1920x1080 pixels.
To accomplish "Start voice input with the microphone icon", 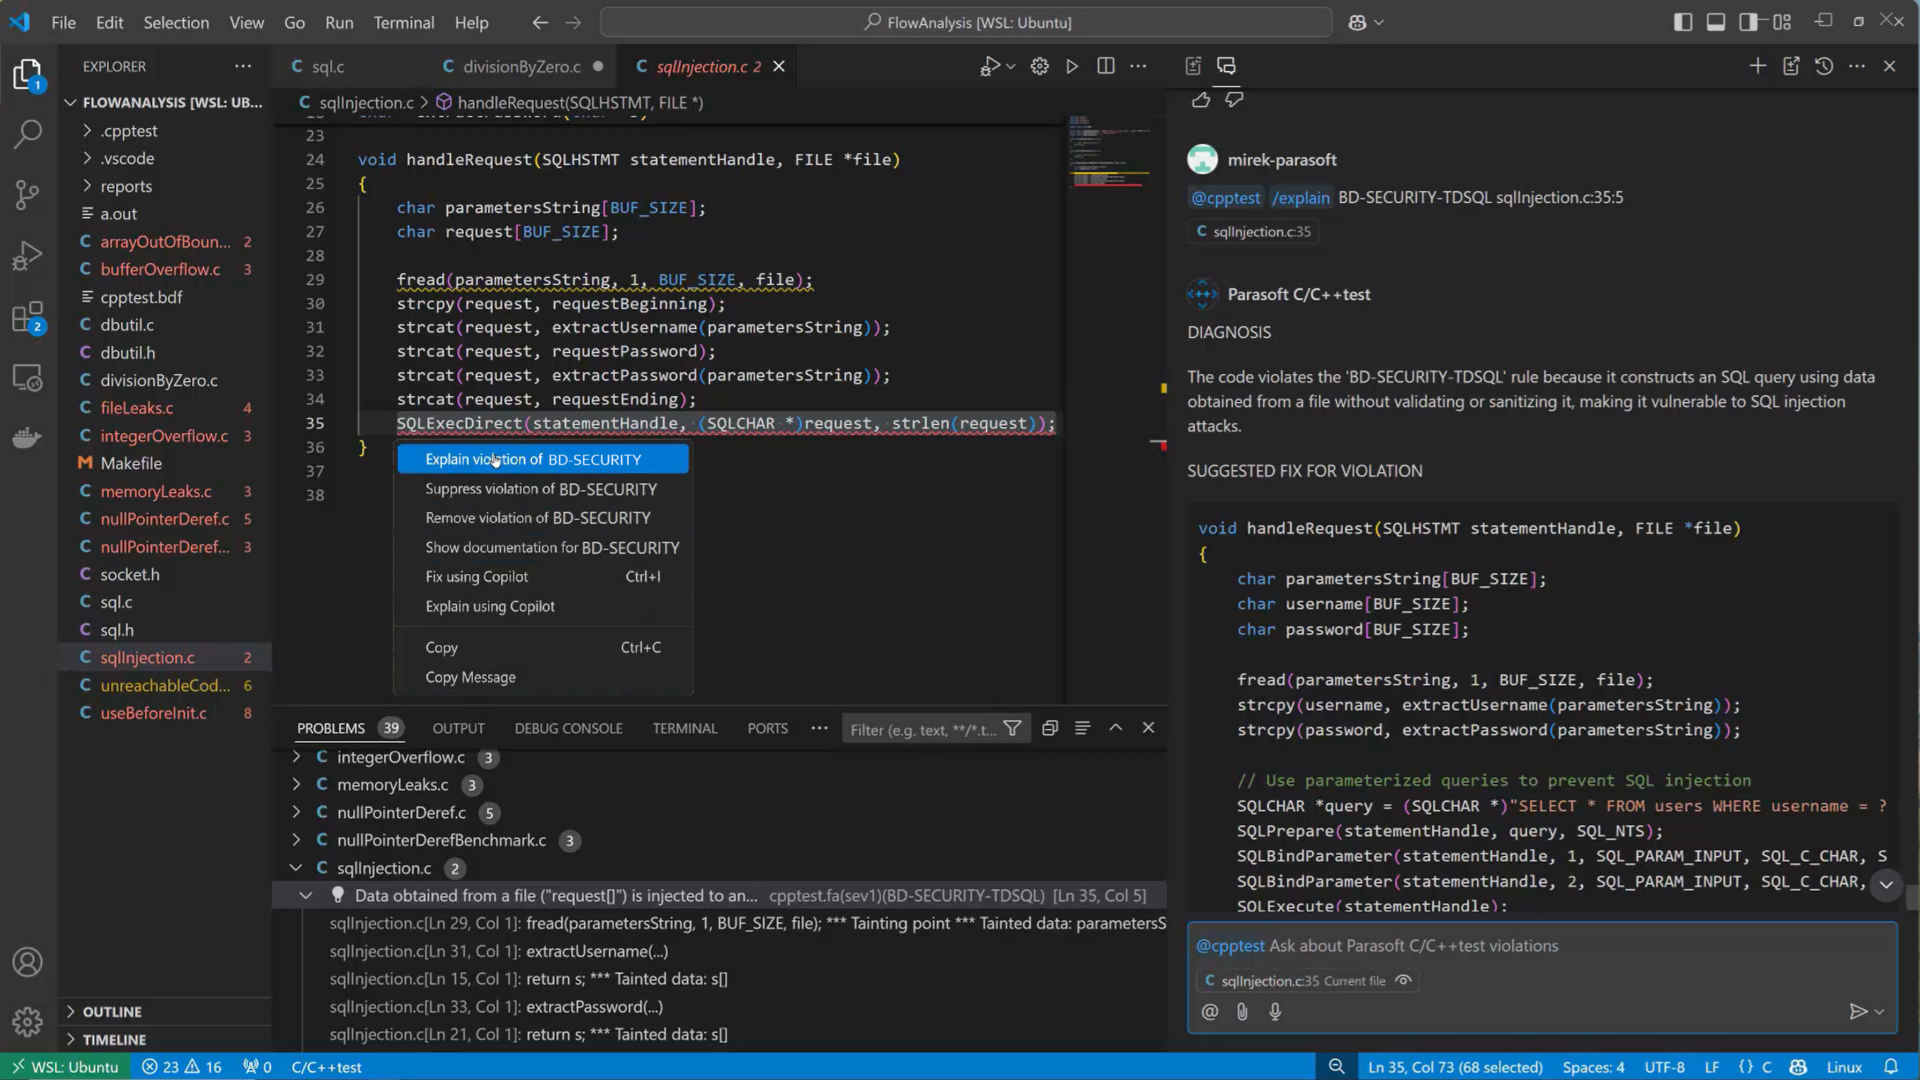I will pos(1275,1012).
